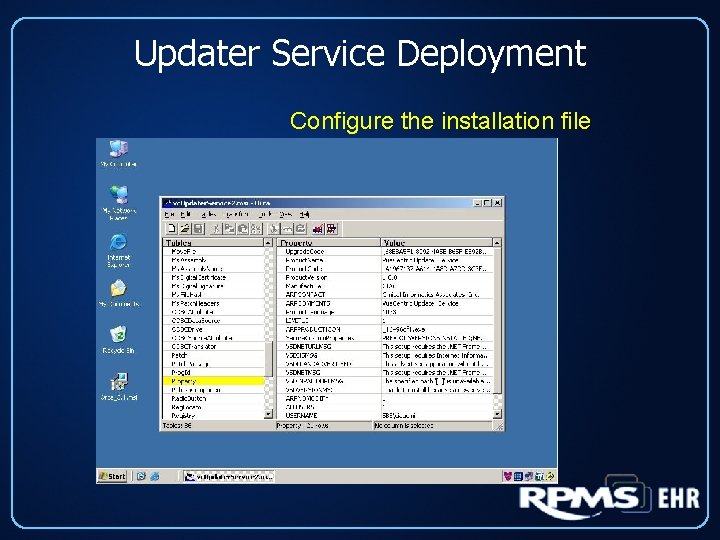Viewport: 720px width, 540px height.
Task: Click the Property column header
Action: pyautogui.click(x=329, y=242)
